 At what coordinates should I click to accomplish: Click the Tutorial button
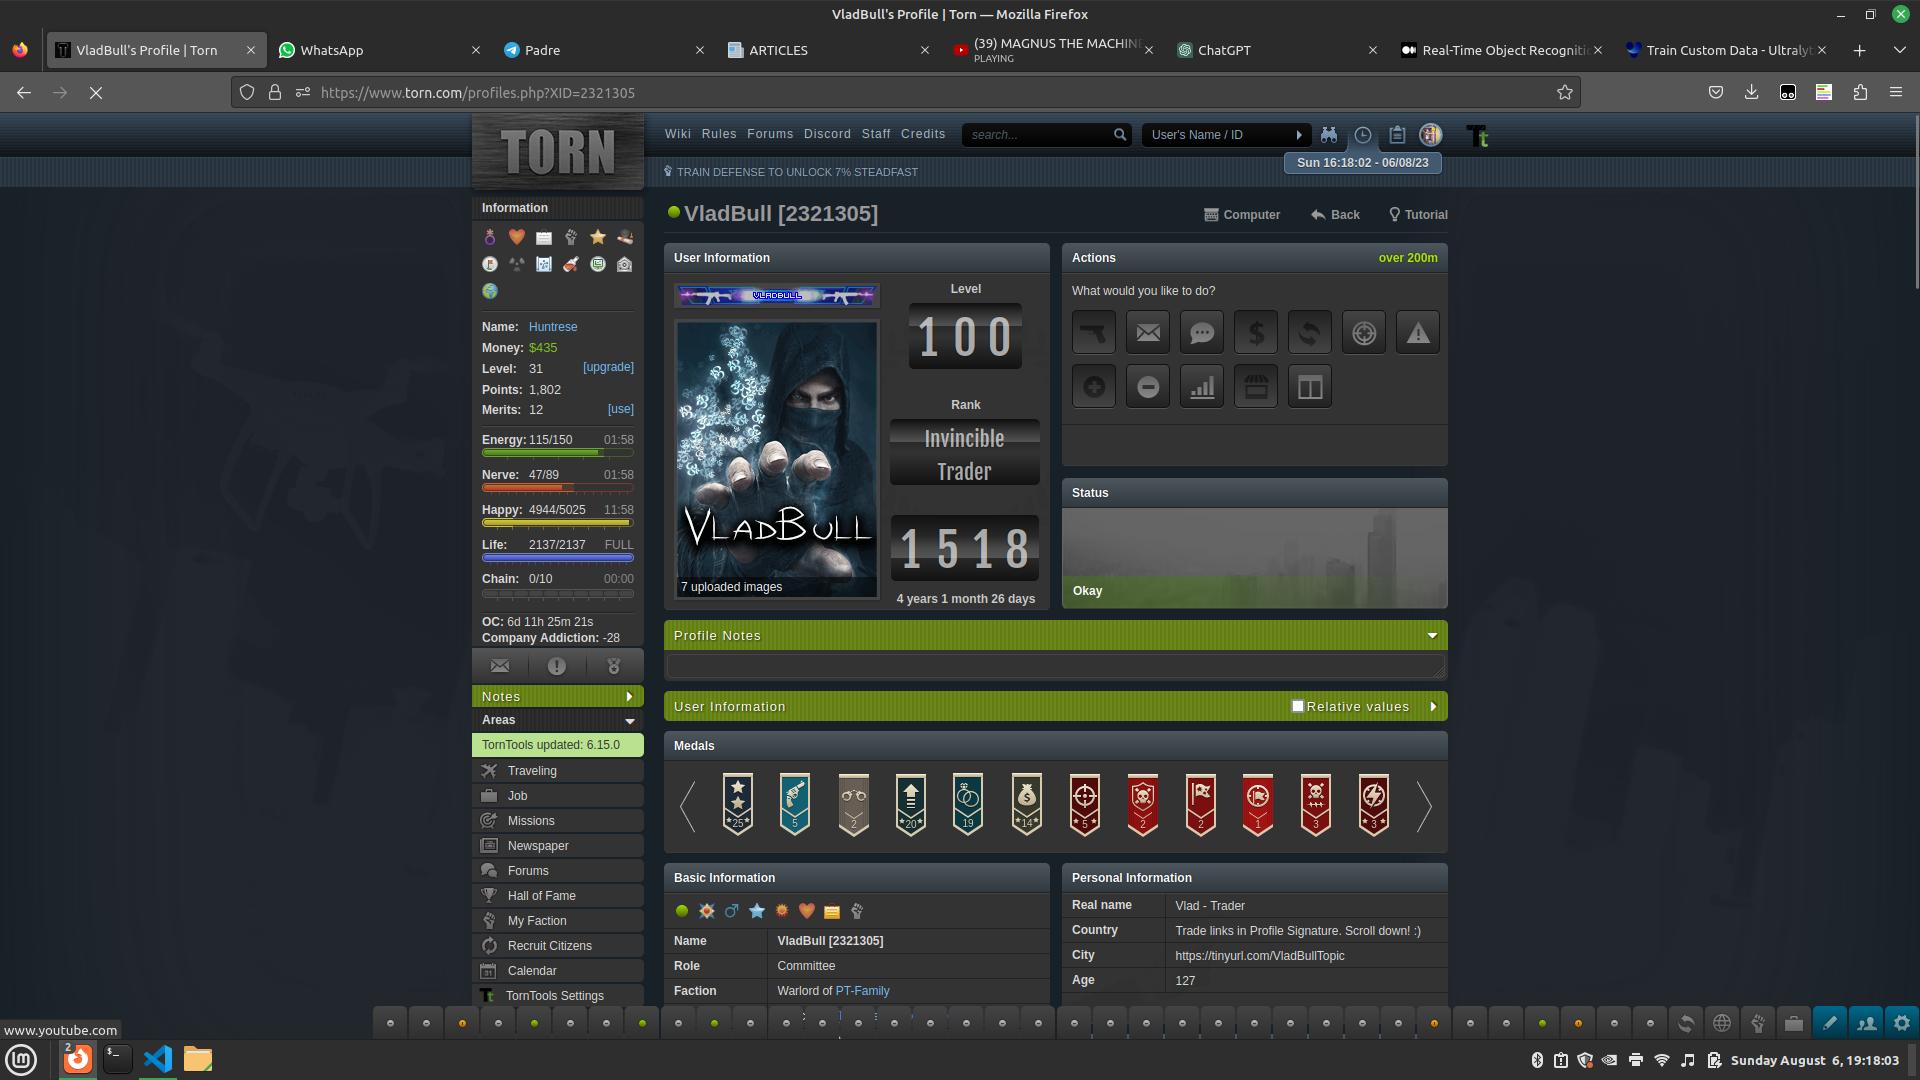[1418, 215]
